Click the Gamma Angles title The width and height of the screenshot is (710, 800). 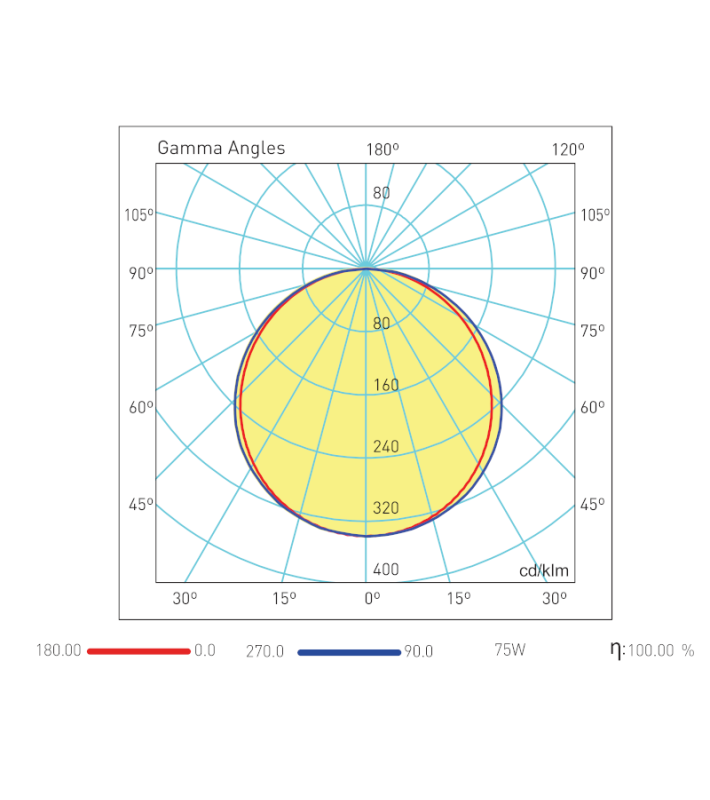(221, 148)
